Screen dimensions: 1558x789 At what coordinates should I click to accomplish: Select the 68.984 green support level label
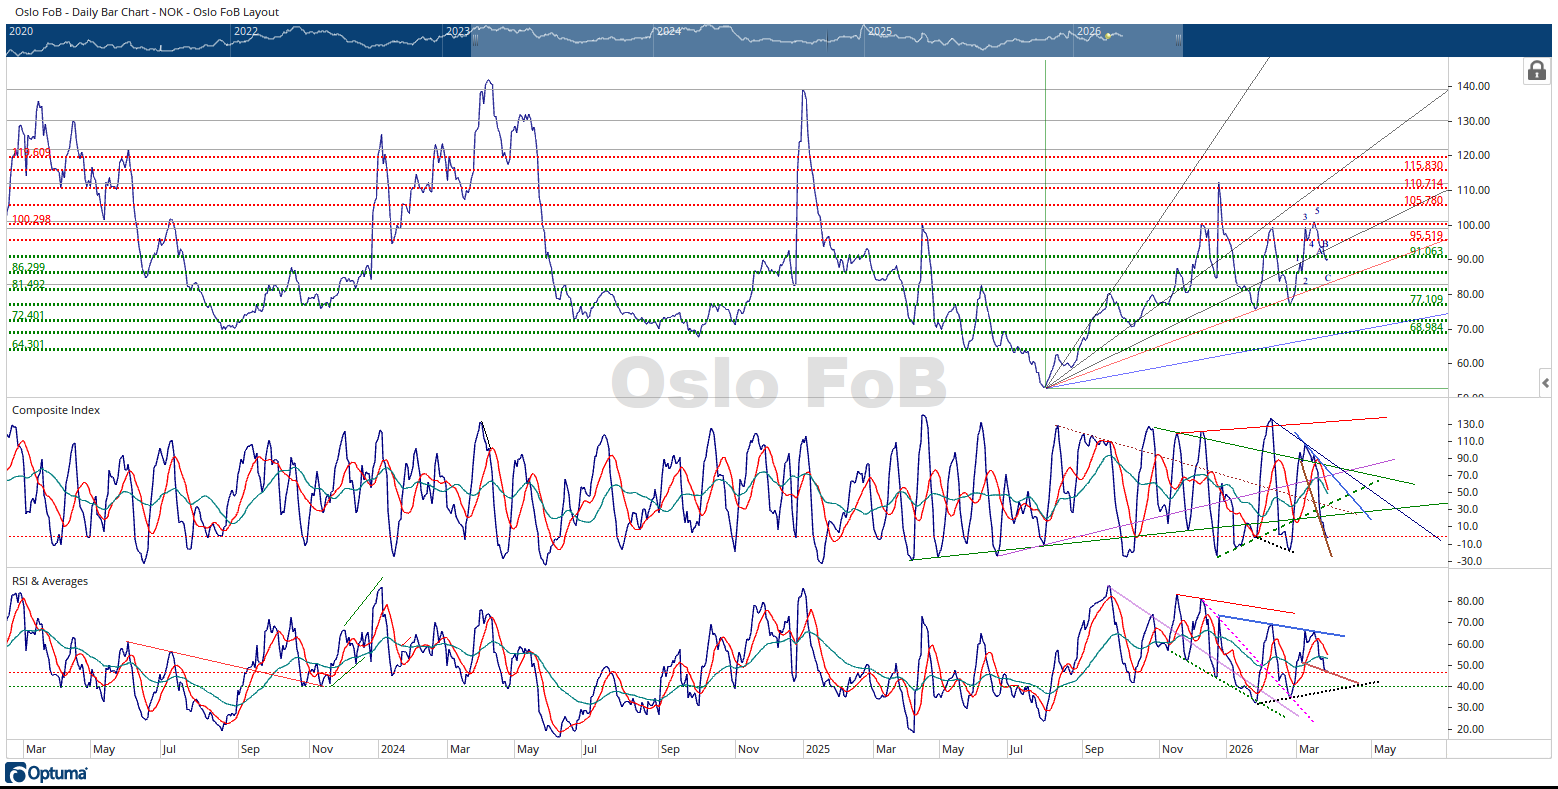tap(1426, 327)
